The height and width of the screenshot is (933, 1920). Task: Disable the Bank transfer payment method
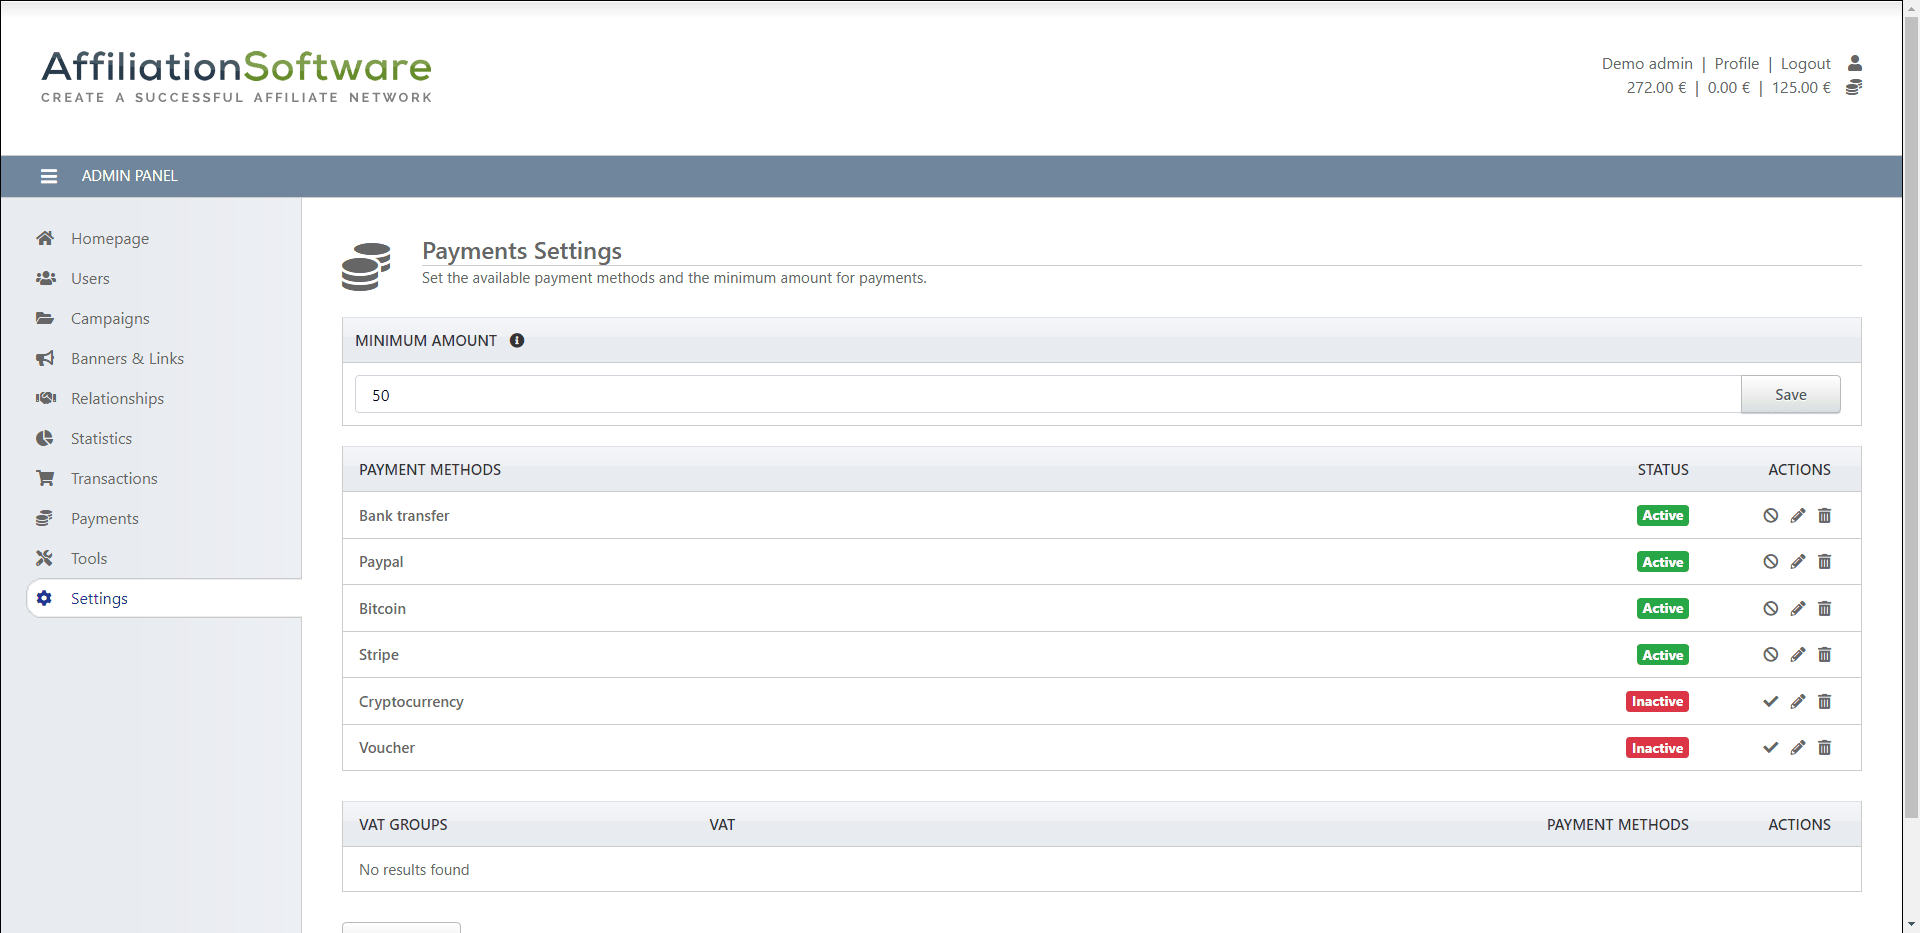[x=1770, y=516]
